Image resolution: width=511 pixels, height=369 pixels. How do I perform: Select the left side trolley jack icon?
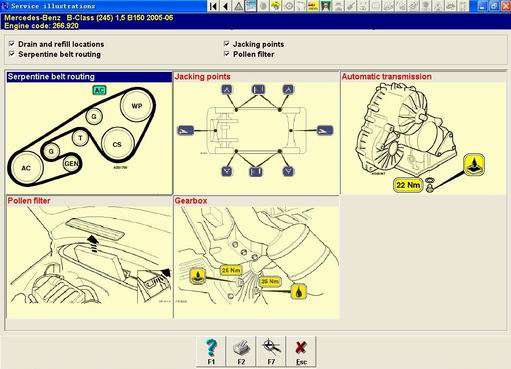click(186, 130)
